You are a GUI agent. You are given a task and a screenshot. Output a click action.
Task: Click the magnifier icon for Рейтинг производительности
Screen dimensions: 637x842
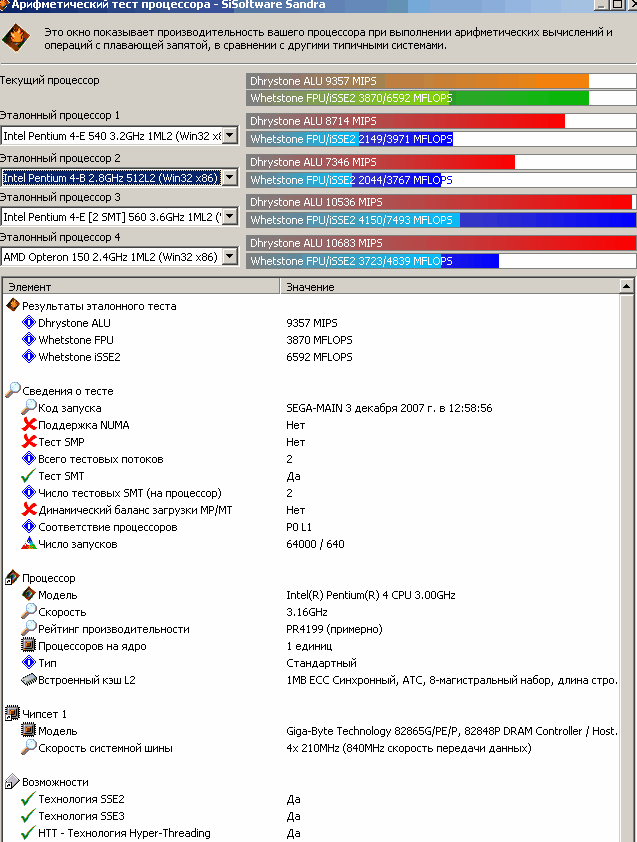point(28,629)
